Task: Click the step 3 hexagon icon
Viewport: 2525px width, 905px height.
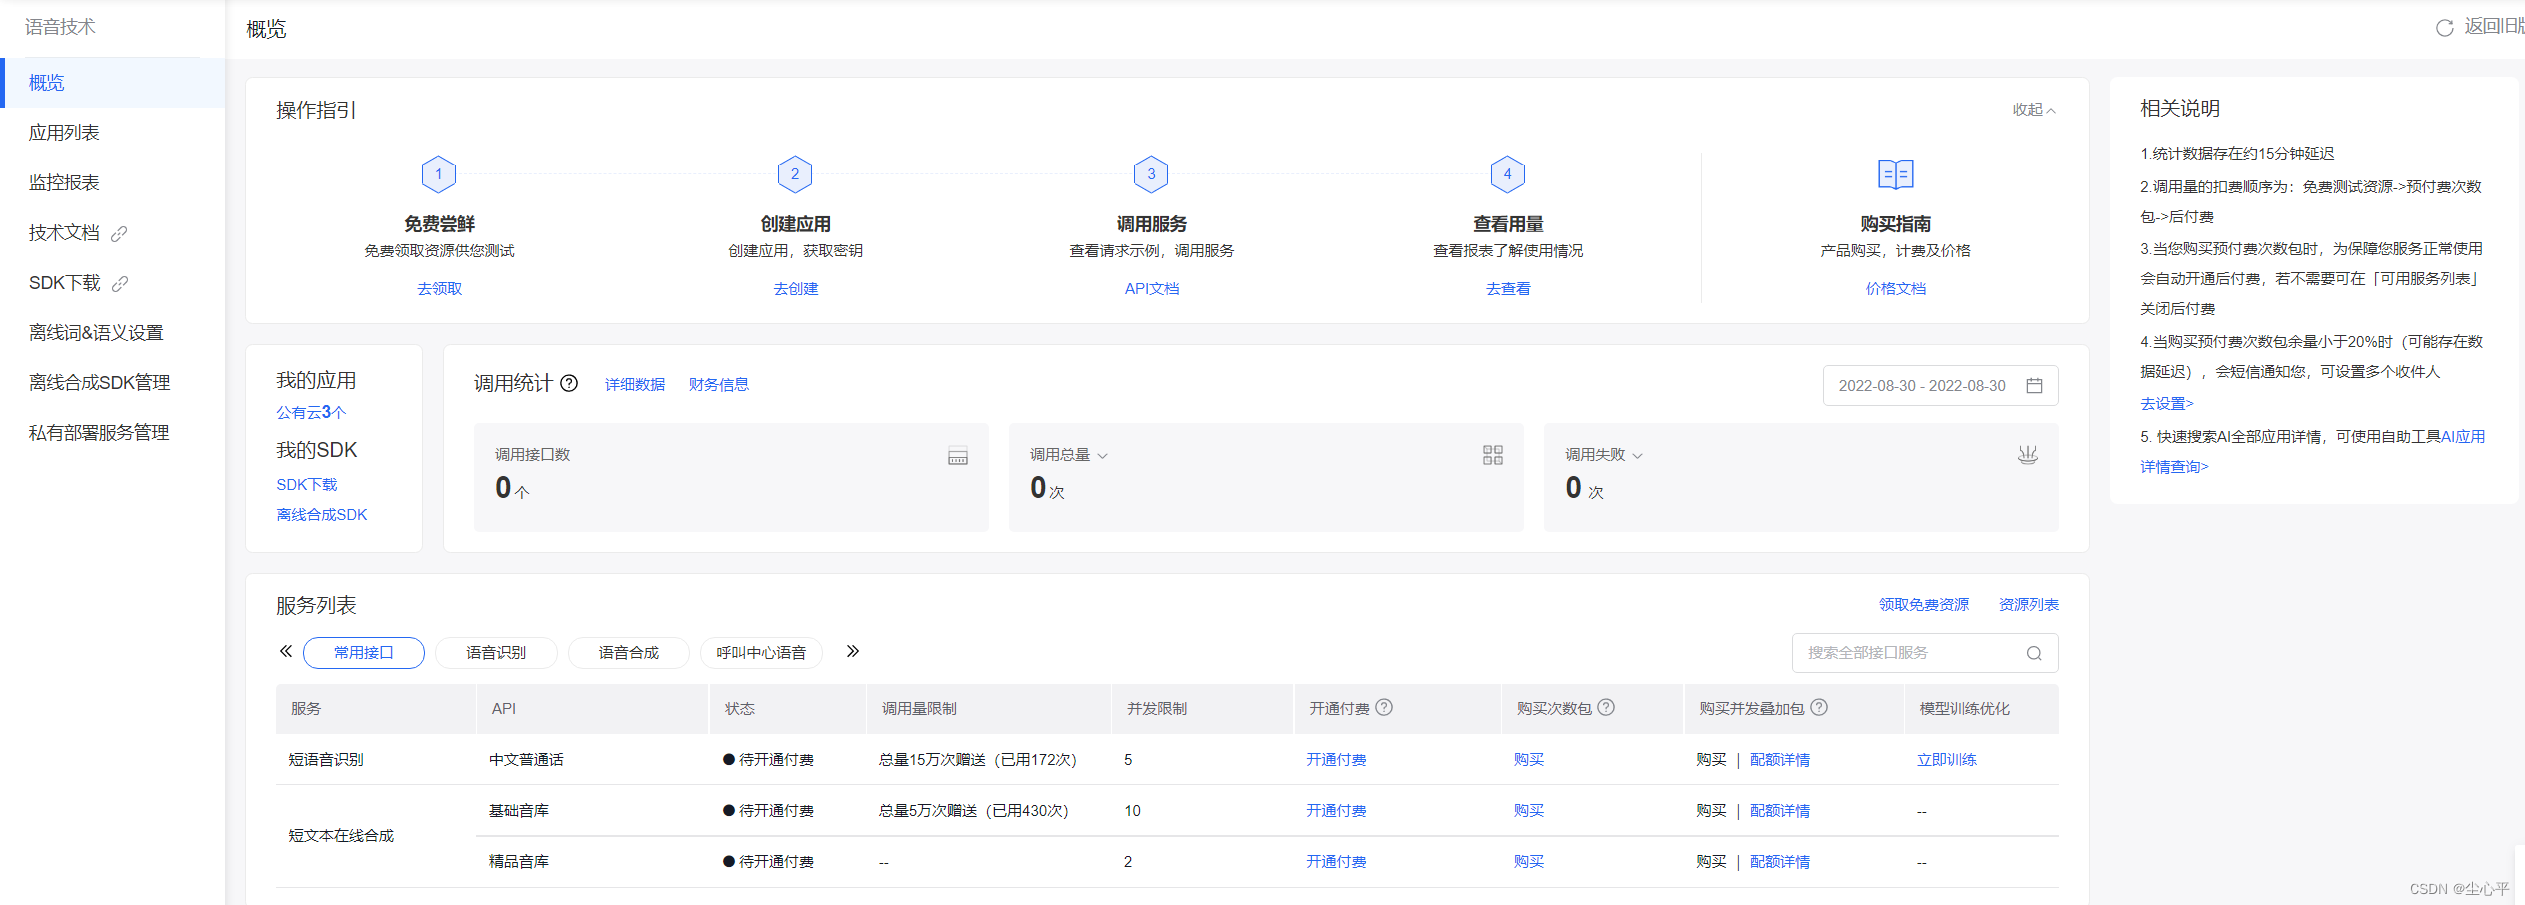Action: (1151, 174)
